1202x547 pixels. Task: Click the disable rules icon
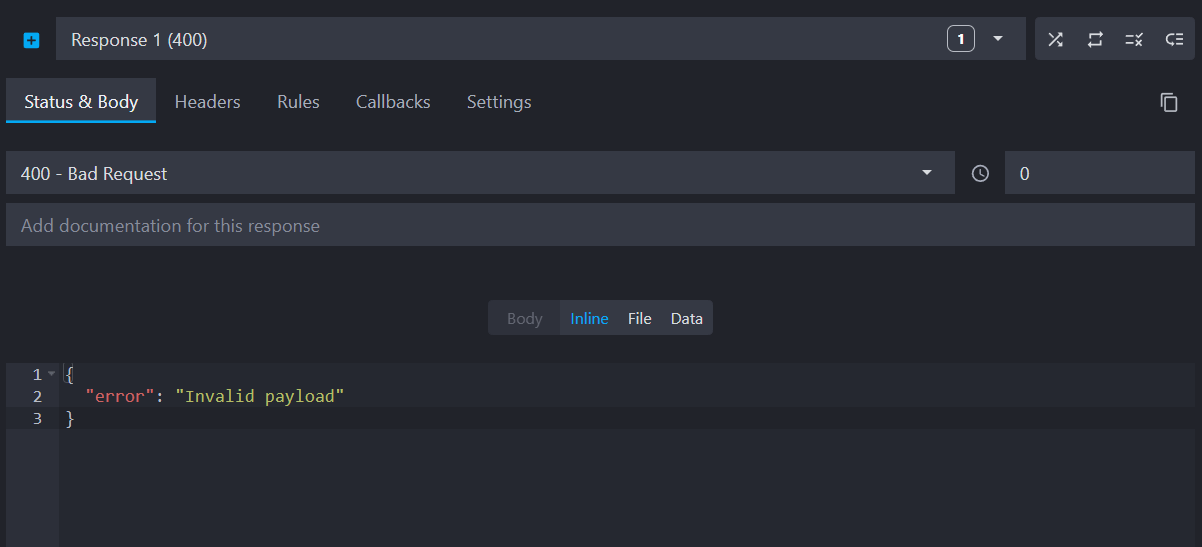tap(1134, 40)
